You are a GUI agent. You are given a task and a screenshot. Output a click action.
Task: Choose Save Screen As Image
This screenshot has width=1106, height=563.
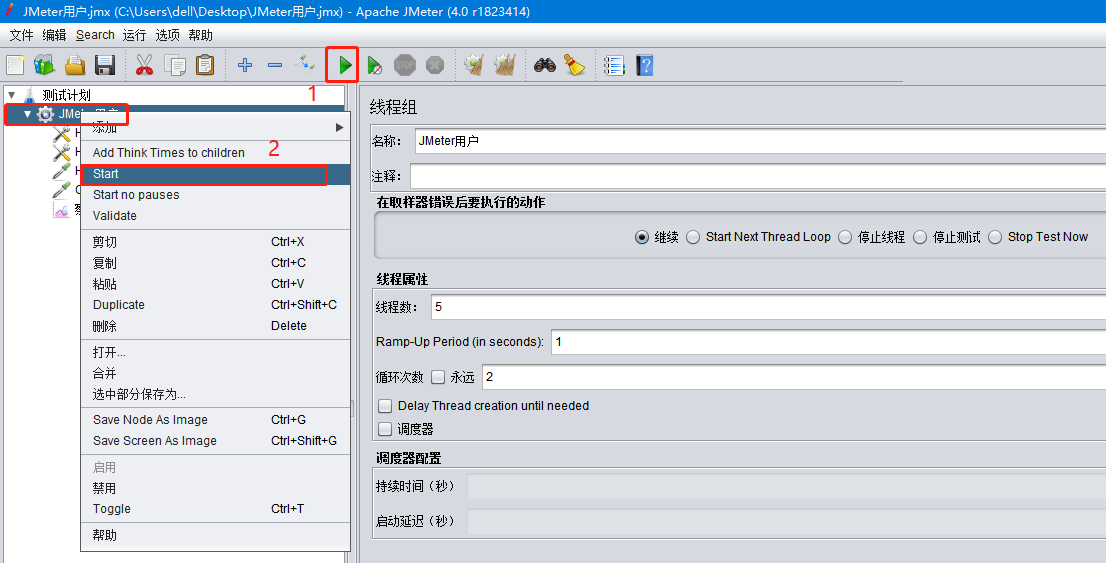(x=216, y=441)
